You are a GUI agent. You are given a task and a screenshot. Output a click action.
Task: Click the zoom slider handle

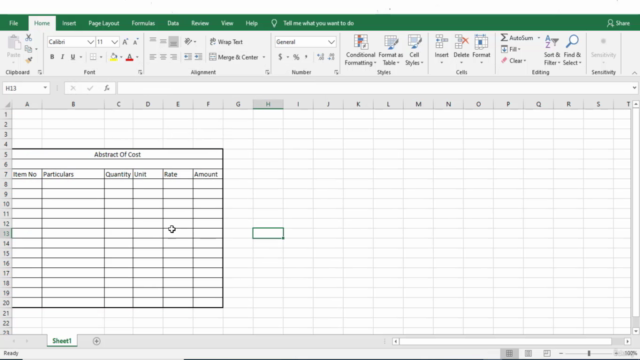(x=589, y=353)
